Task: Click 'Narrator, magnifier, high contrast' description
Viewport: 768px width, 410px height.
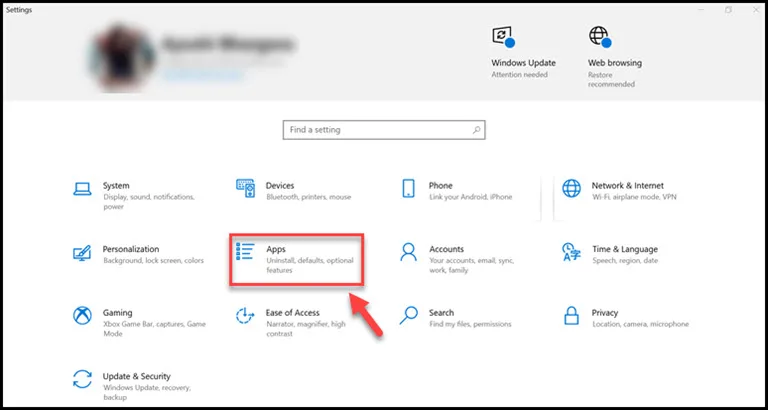Action: (x=306, y=329)
